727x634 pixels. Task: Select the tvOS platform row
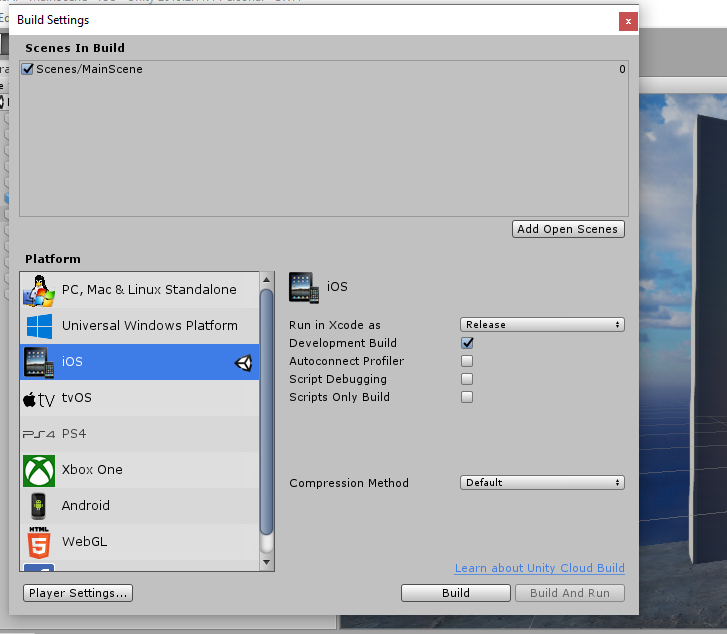click(x=140, y=398)
